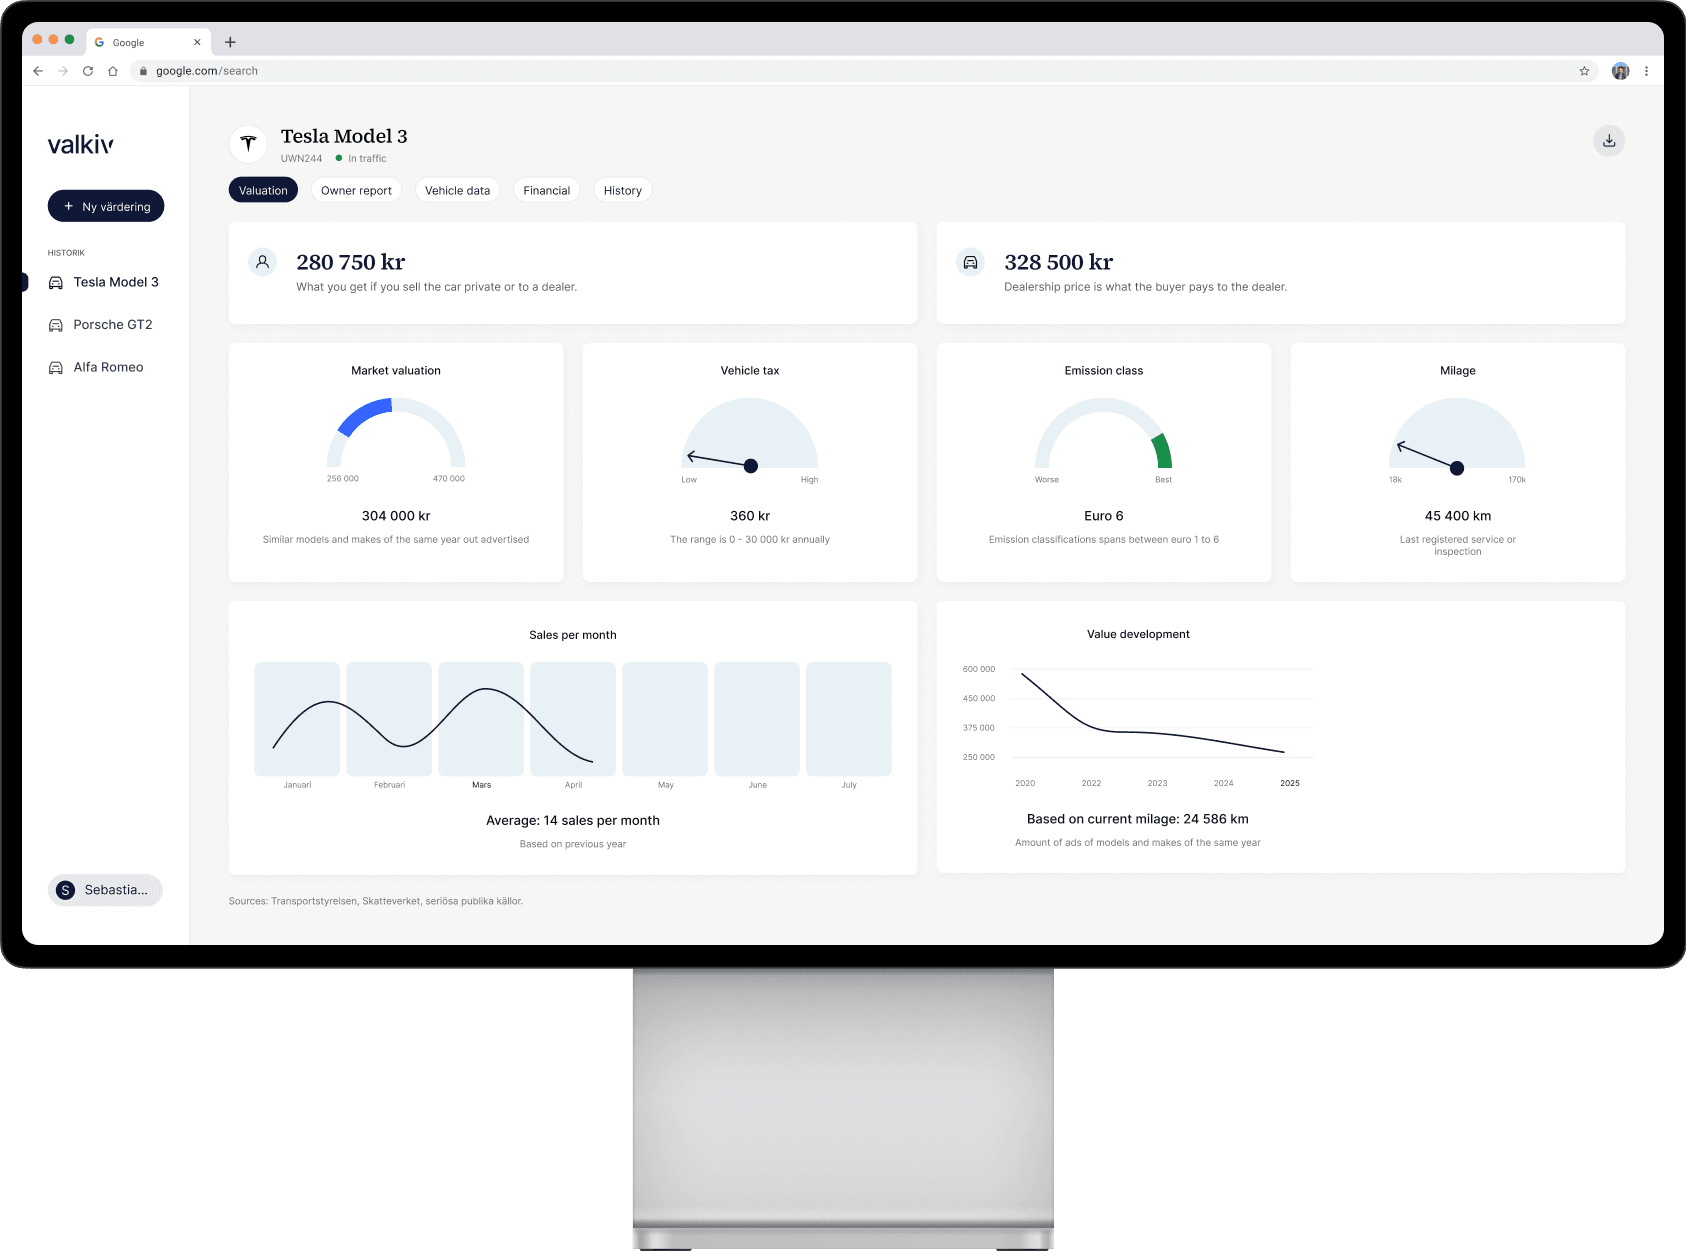The height and width of the screenshot is (1252, 1686).
Task: Click the browser profile avatar
Action: (1620, 71)
